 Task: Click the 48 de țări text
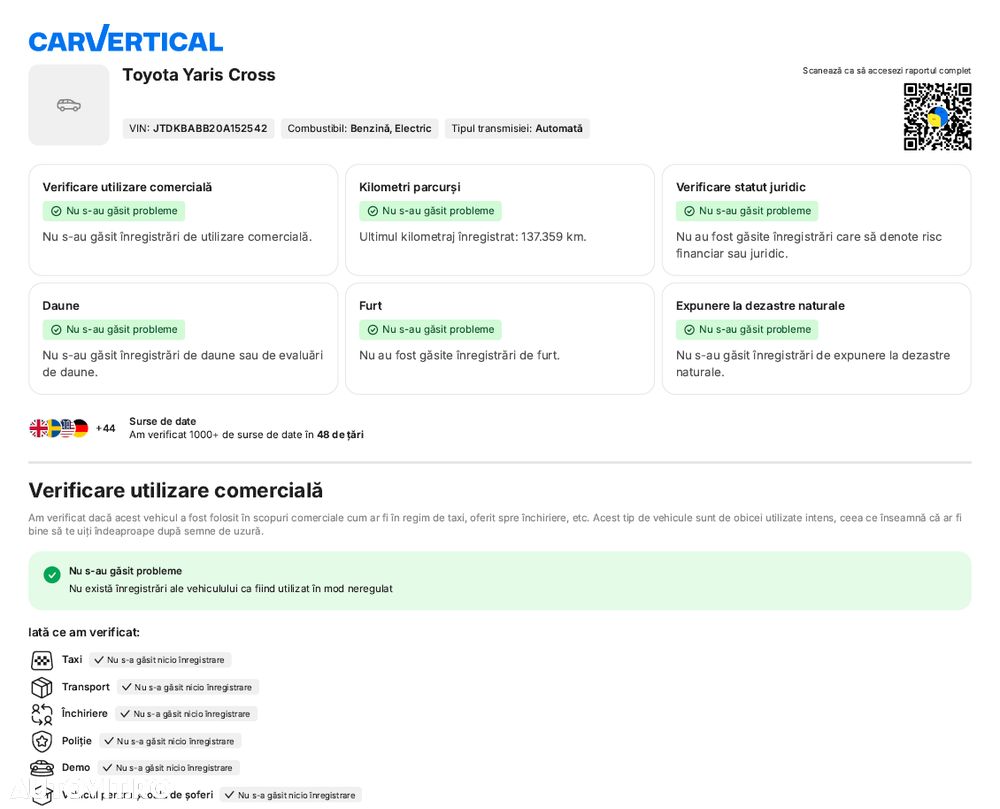[340, 435]
